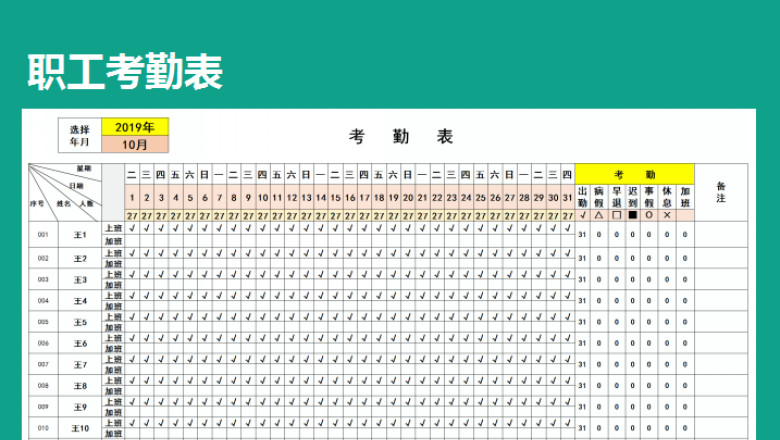780x440 pixels.
Task: Select the yellow 2019年 year cell
Action: coord(135,127)
